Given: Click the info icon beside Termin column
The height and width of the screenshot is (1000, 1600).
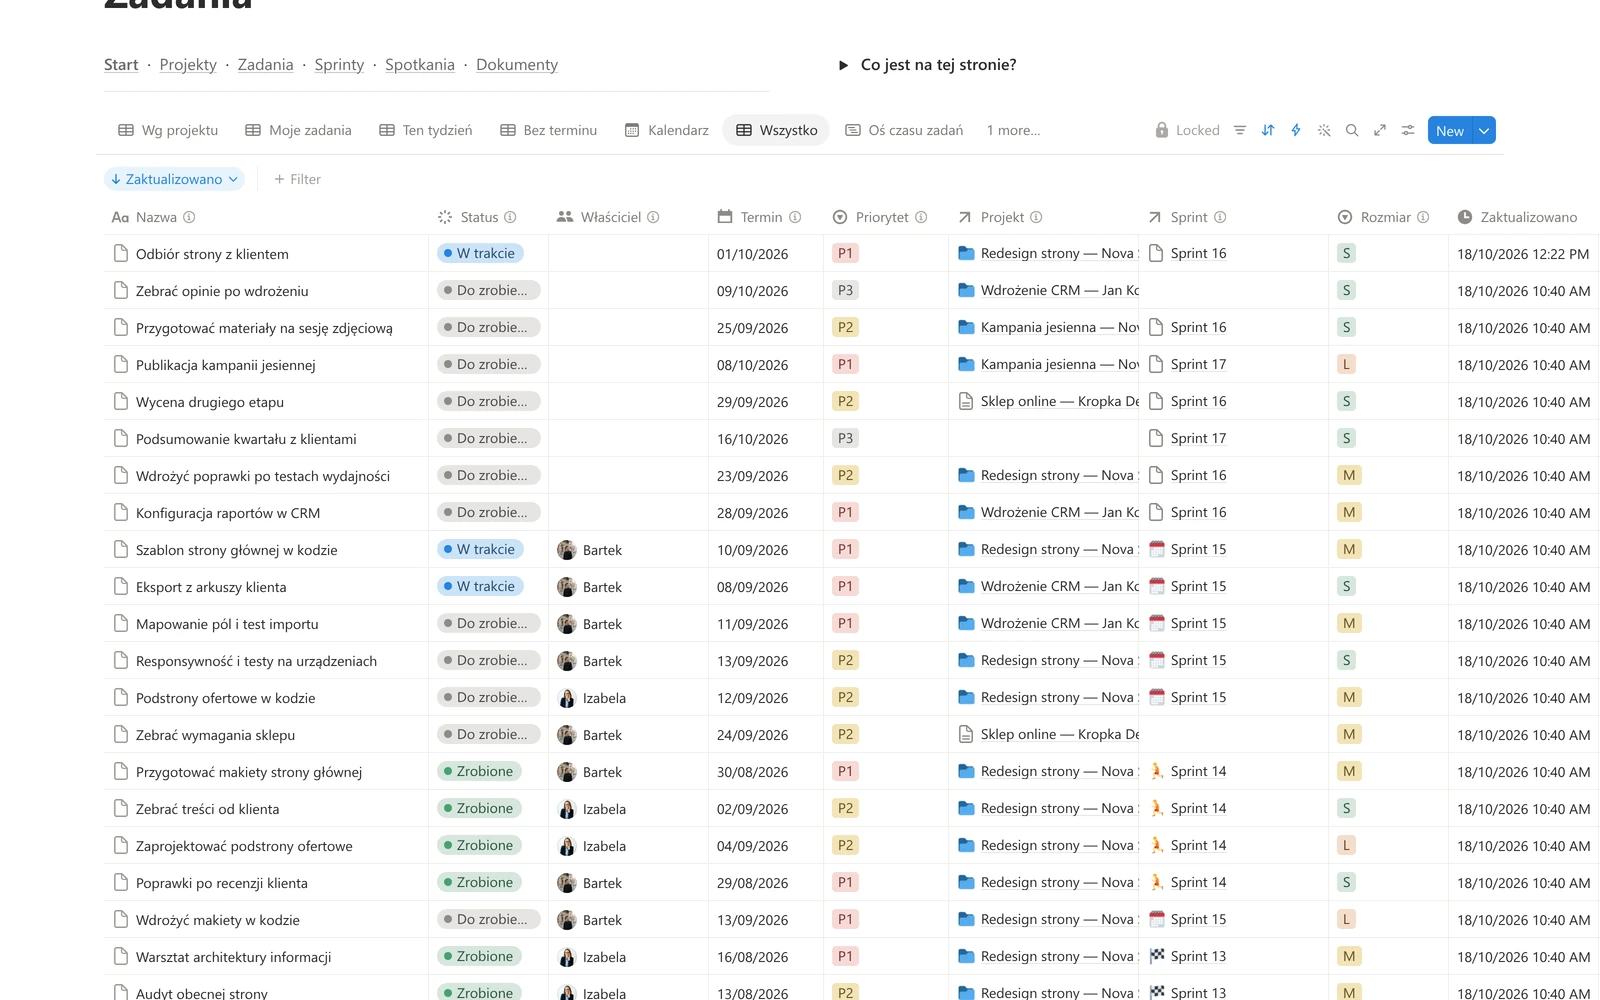Looking at the screenshot, I should [x=795, y=217].
